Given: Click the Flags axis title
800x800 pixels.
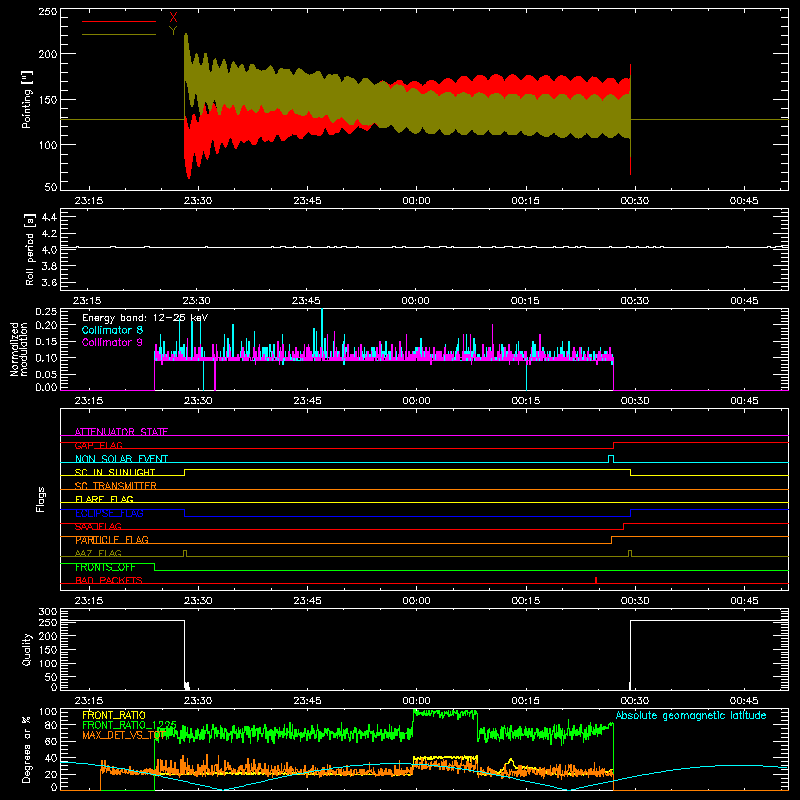Looking at the screenshot, I should (x=40, y=499).
